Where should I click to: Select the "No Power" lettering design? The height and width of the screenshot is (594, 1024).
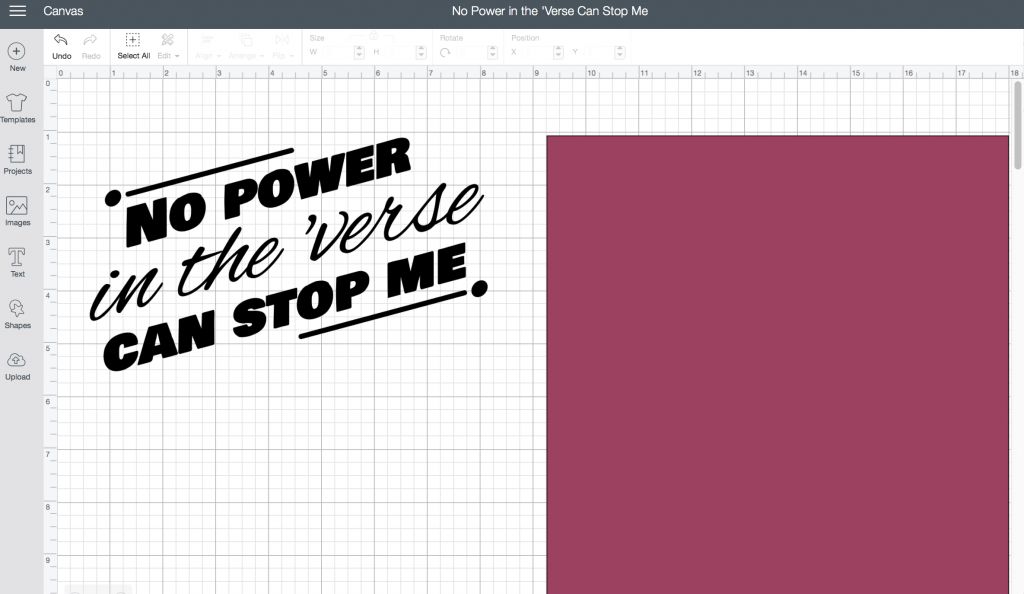pyautogui.click(x=289, y=255)
